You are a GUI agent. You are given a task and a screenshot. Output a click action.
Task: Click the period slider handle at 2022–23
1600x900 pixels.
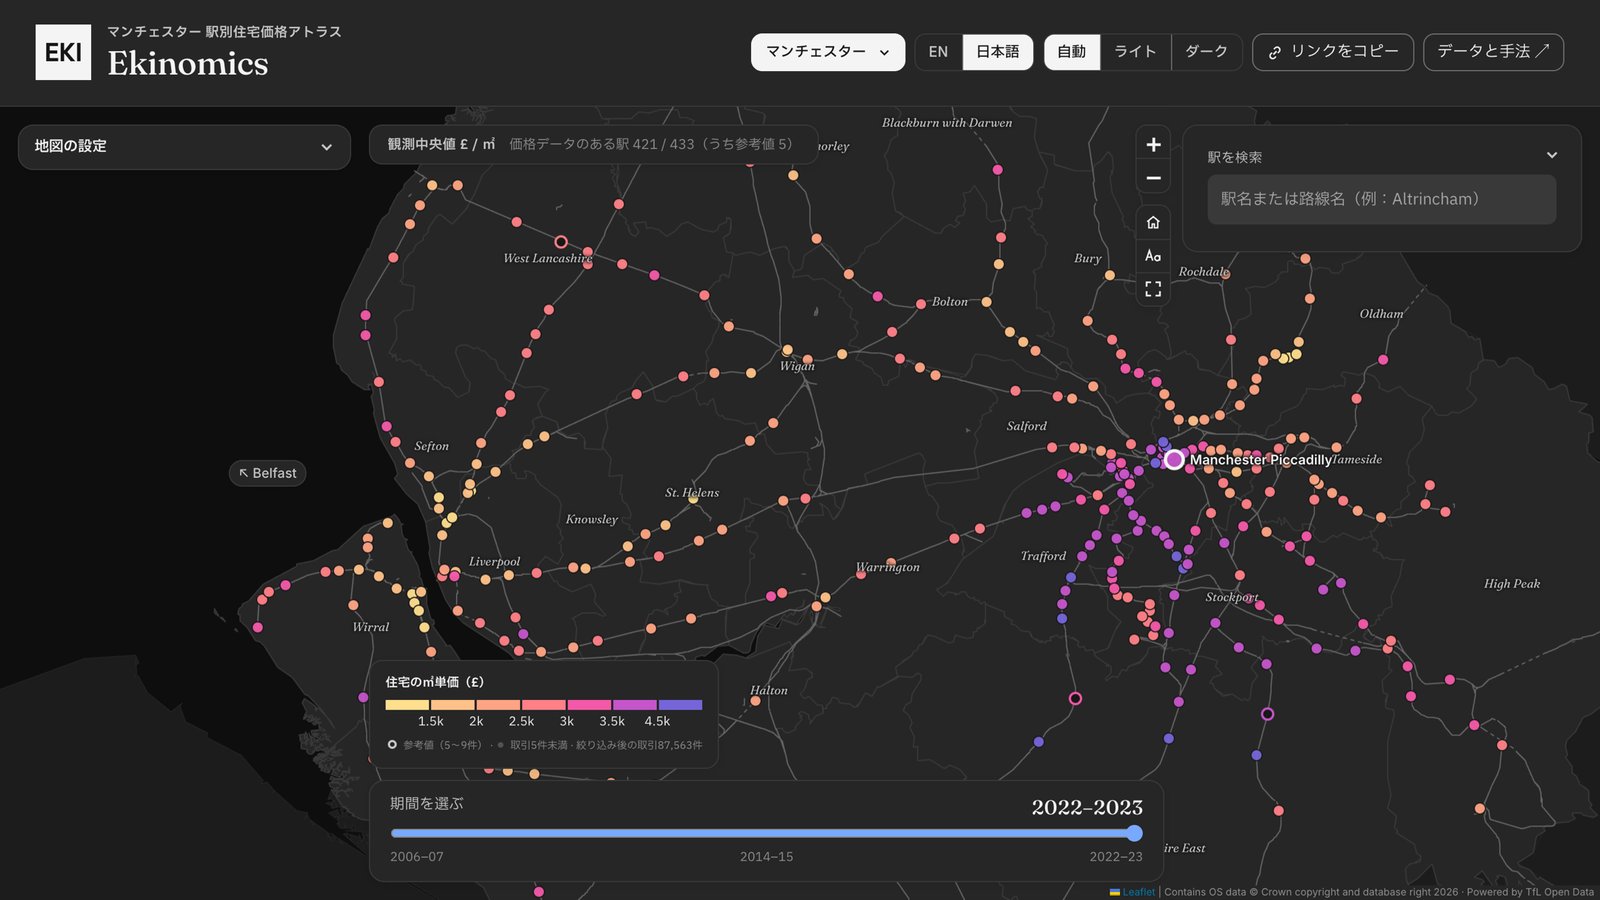tap(1134, 833)
